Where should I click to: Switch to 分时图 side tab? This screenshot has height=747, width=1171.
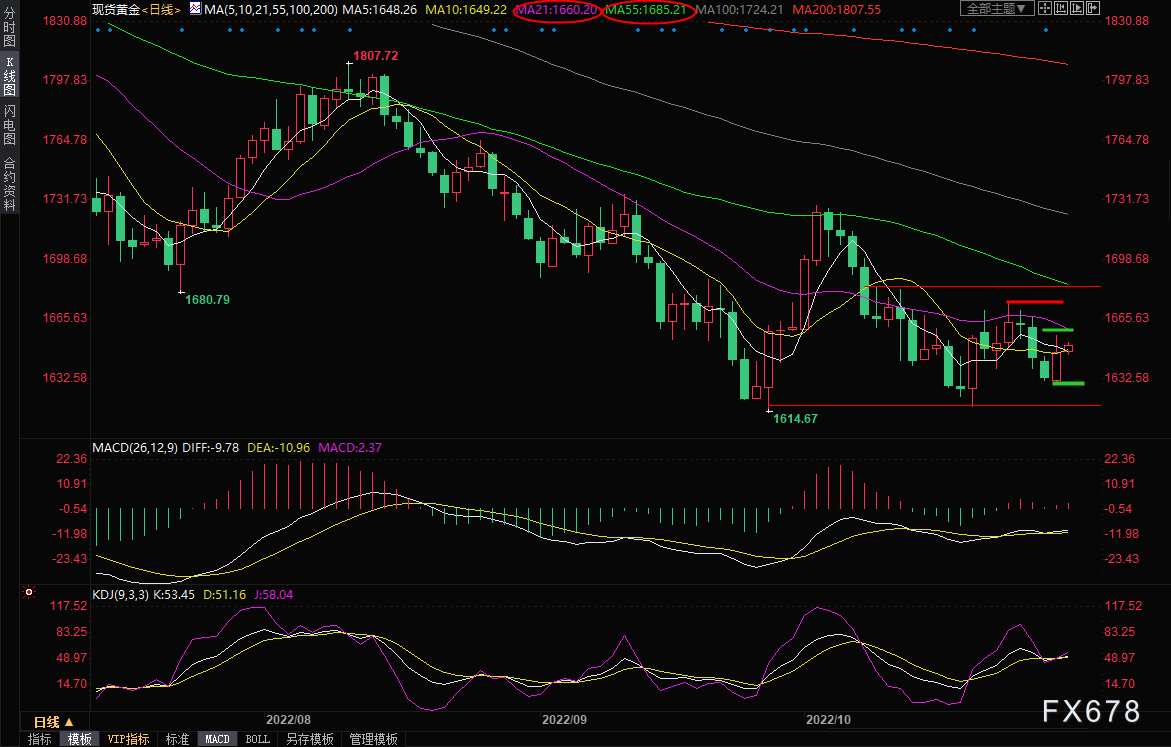9,33
